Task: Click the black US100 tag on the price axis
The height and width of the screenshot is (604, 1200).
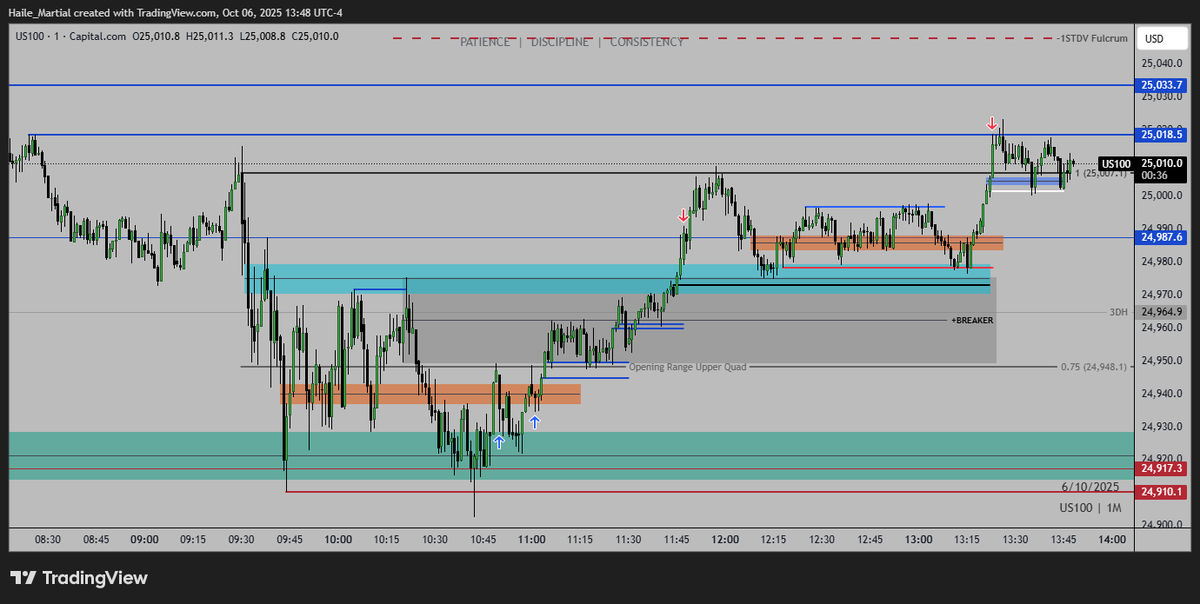Action: click(x=1114, y=162)
